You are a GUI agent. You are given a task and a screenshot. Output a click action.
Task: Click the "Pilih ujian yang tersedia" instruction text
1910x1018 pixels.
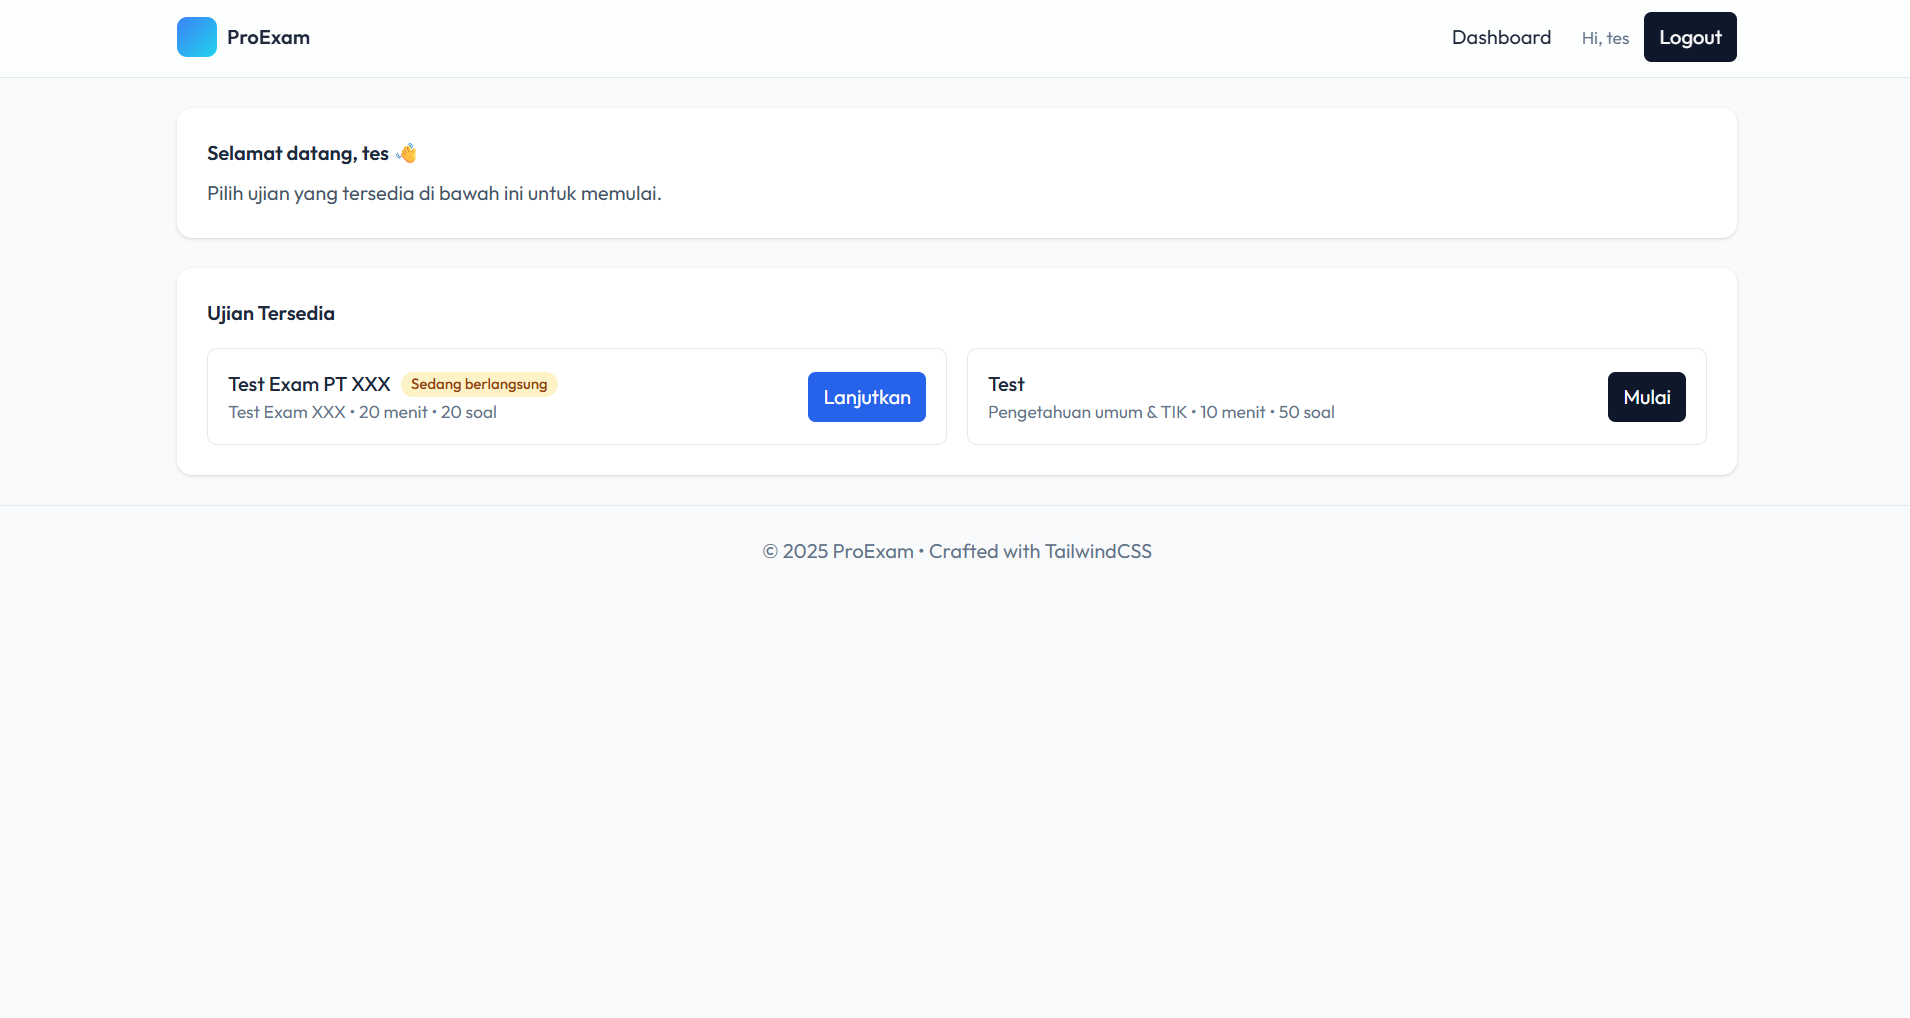434,193
